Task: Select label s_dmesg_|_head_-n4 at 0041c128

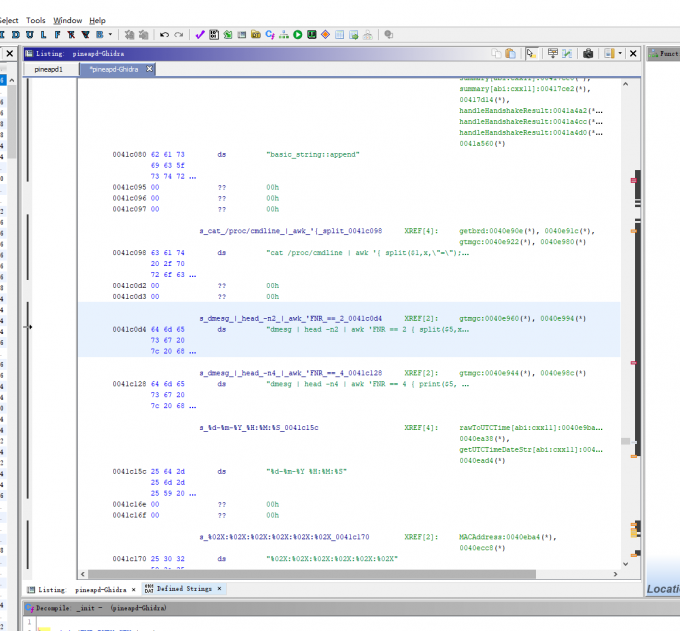Action: point(291,373)
